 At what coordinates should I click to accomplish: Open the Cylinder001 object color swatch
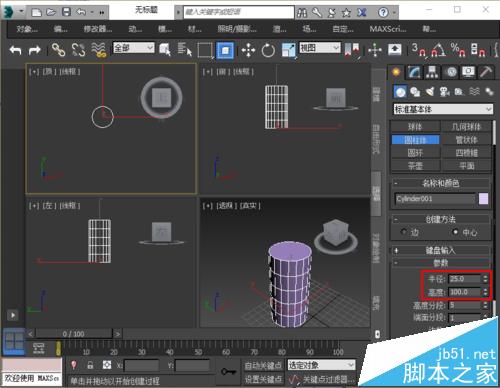pos(483,199)
